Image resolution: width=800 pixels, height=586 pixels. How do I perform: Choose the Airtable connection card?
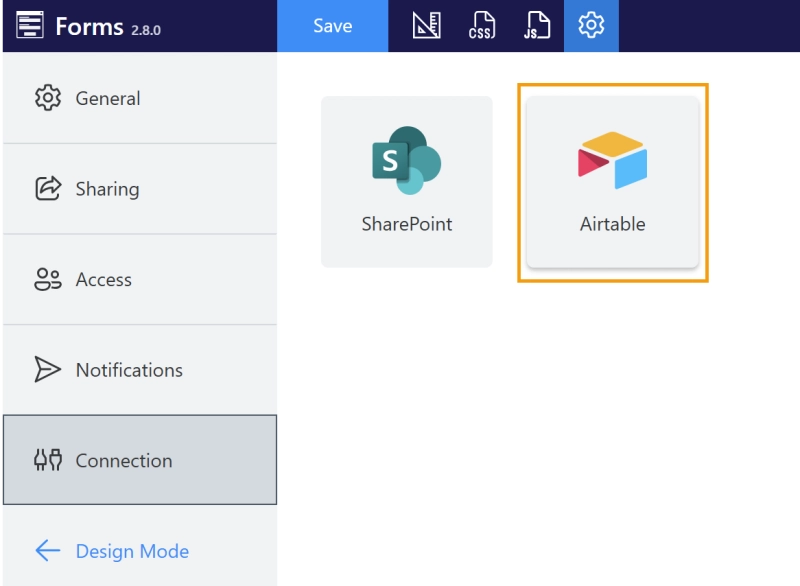pos(612,182)
